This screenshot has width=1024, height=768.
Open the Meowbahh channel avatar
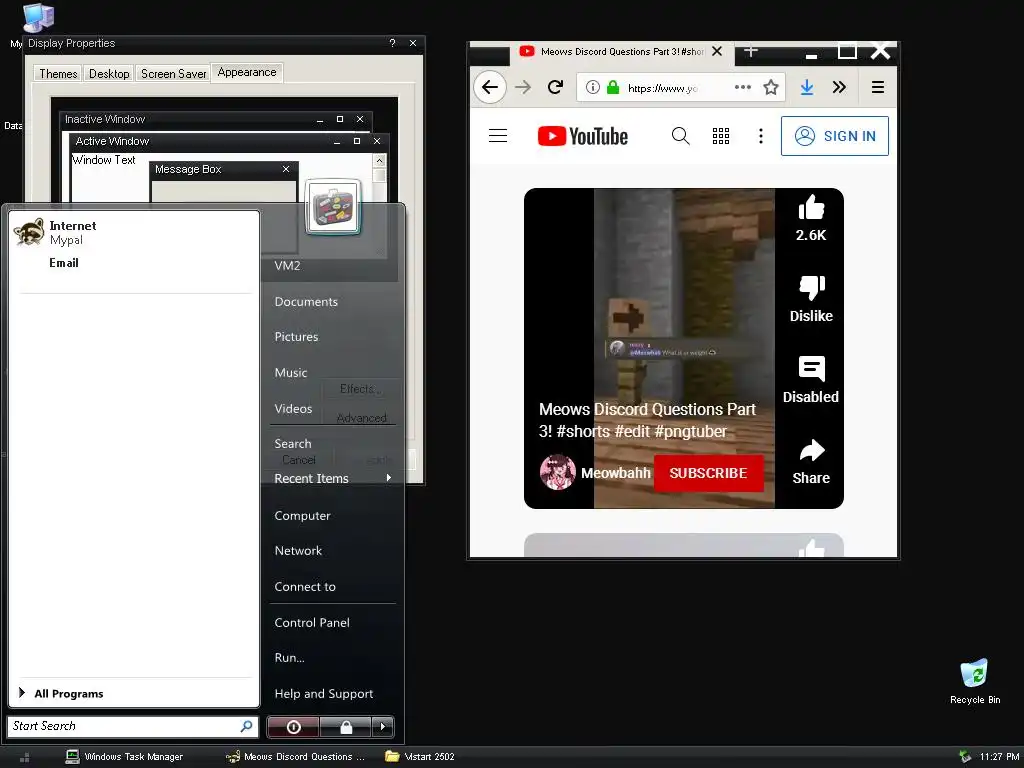tap(558, 472)
